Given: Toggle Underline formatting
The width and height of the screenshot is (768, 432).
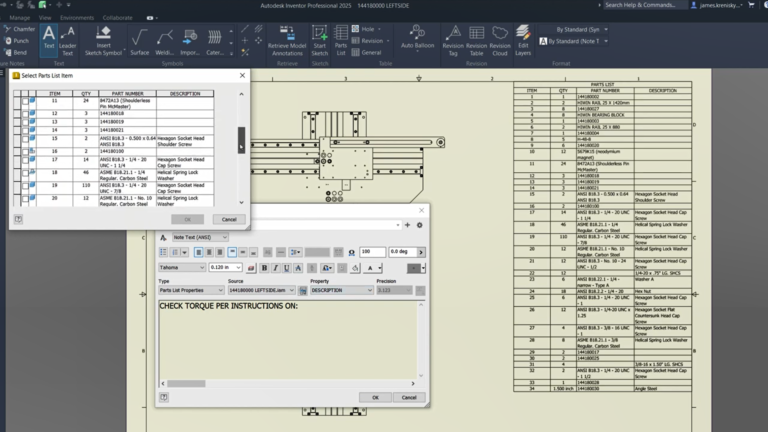Looking at the screenshot, I should tap(287, 268).
